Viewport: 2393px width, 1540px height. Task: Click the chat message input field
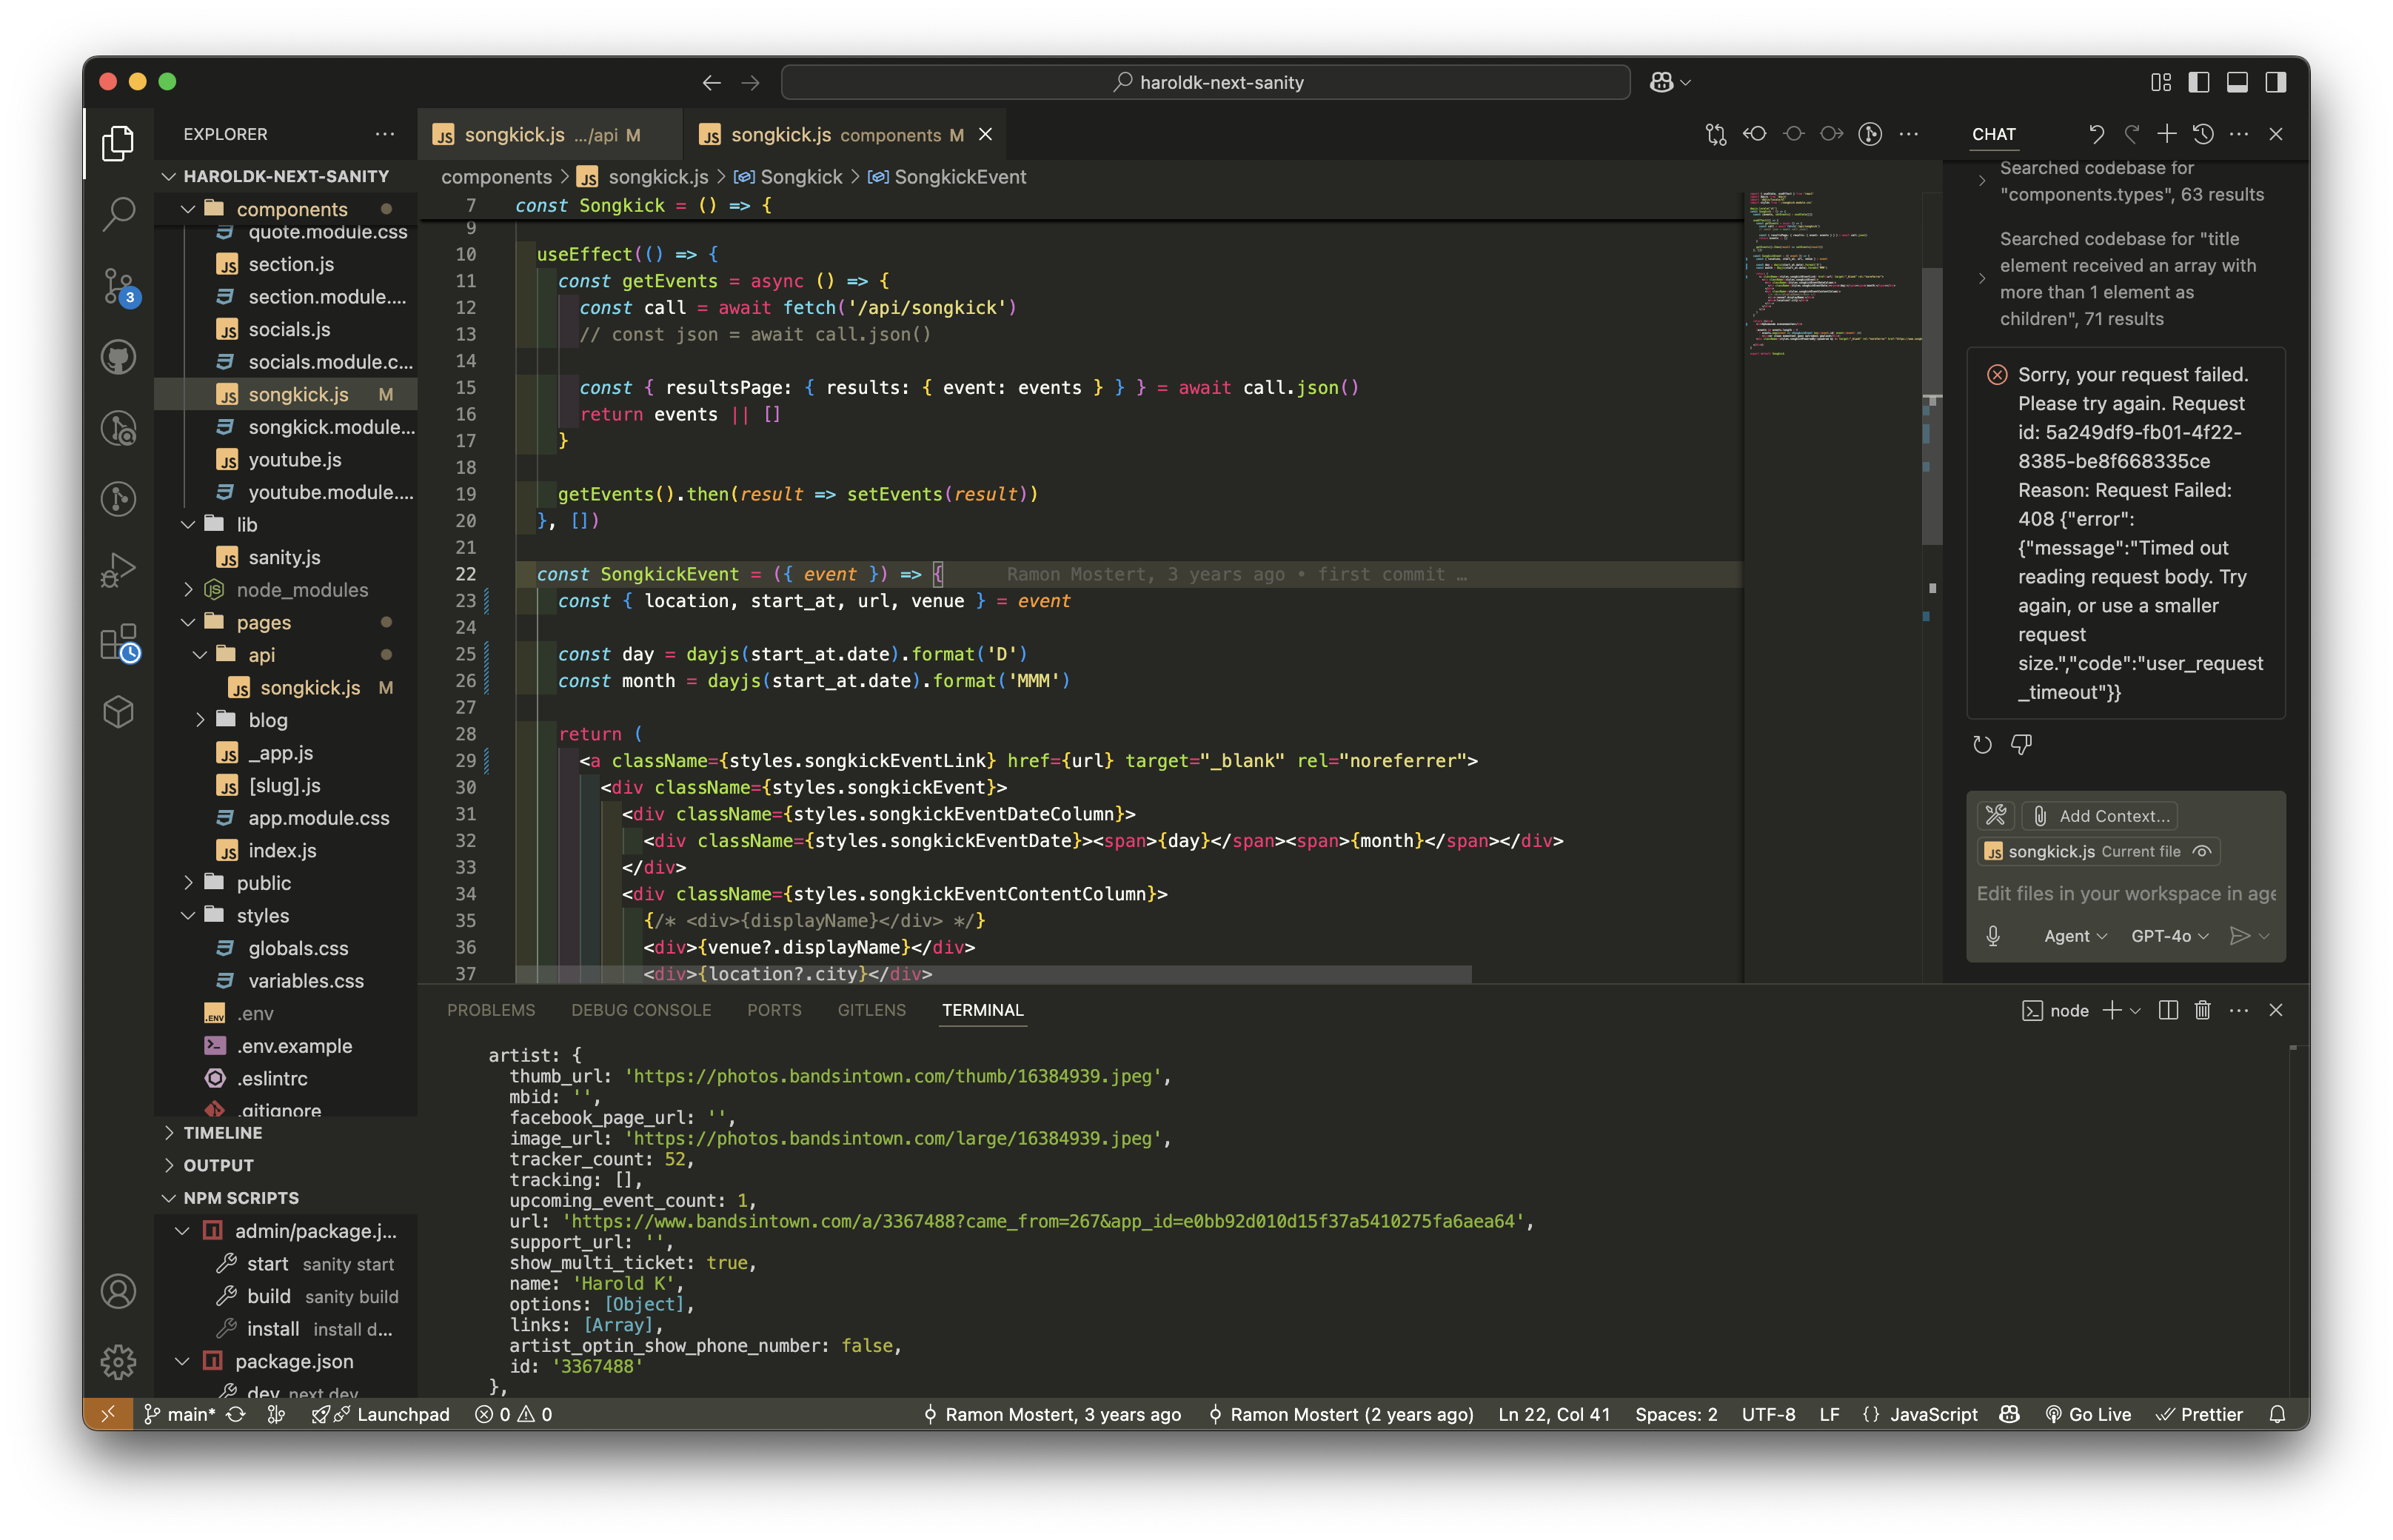[2126, 894]
